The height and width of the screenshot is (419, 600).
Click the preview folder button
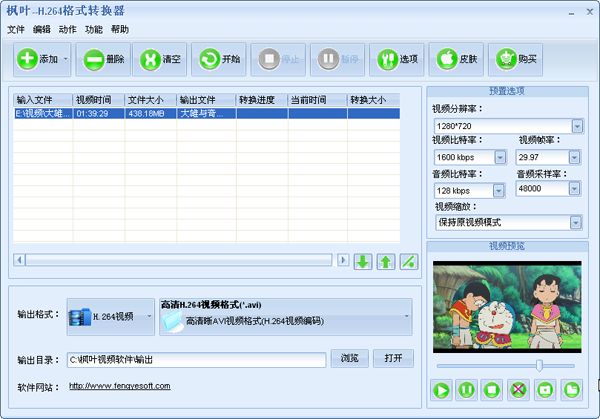(572, 390)
